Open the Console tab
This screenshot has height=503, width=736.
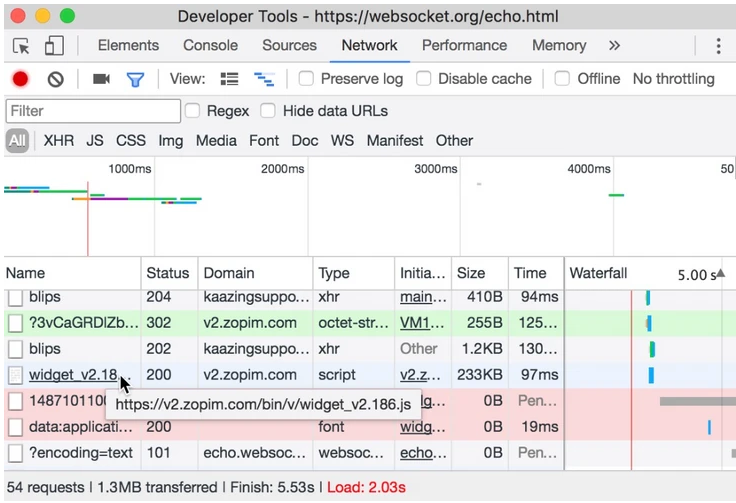point(210,46)
